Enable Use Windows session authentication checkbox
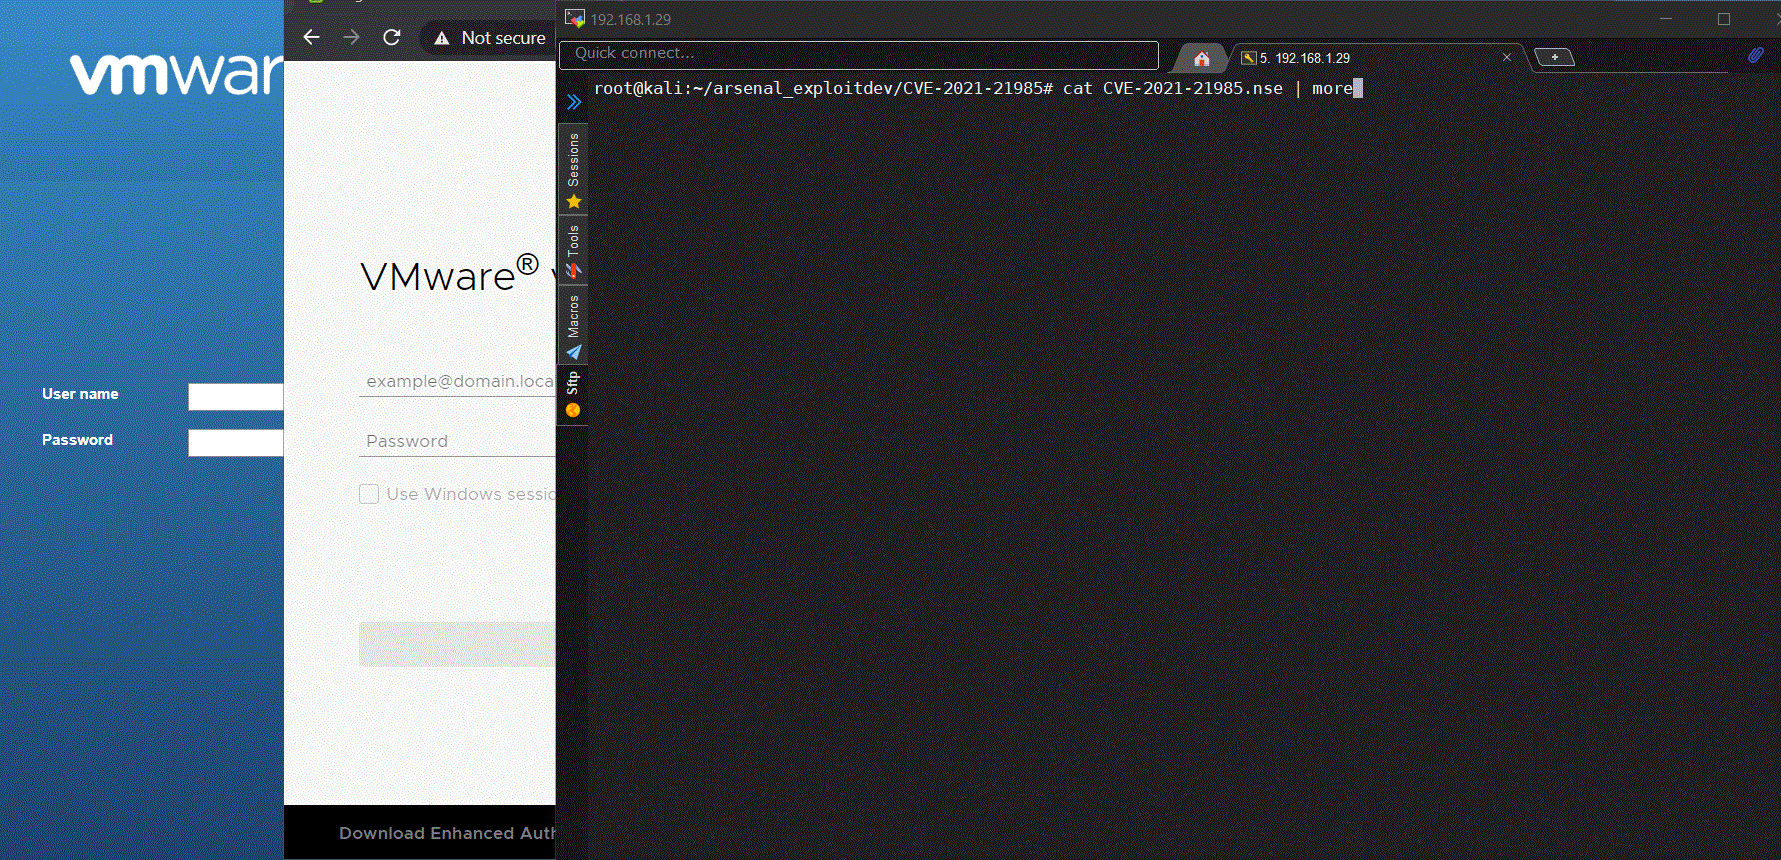Viewport: 1781px width, 860px height. tap(369, 494)
